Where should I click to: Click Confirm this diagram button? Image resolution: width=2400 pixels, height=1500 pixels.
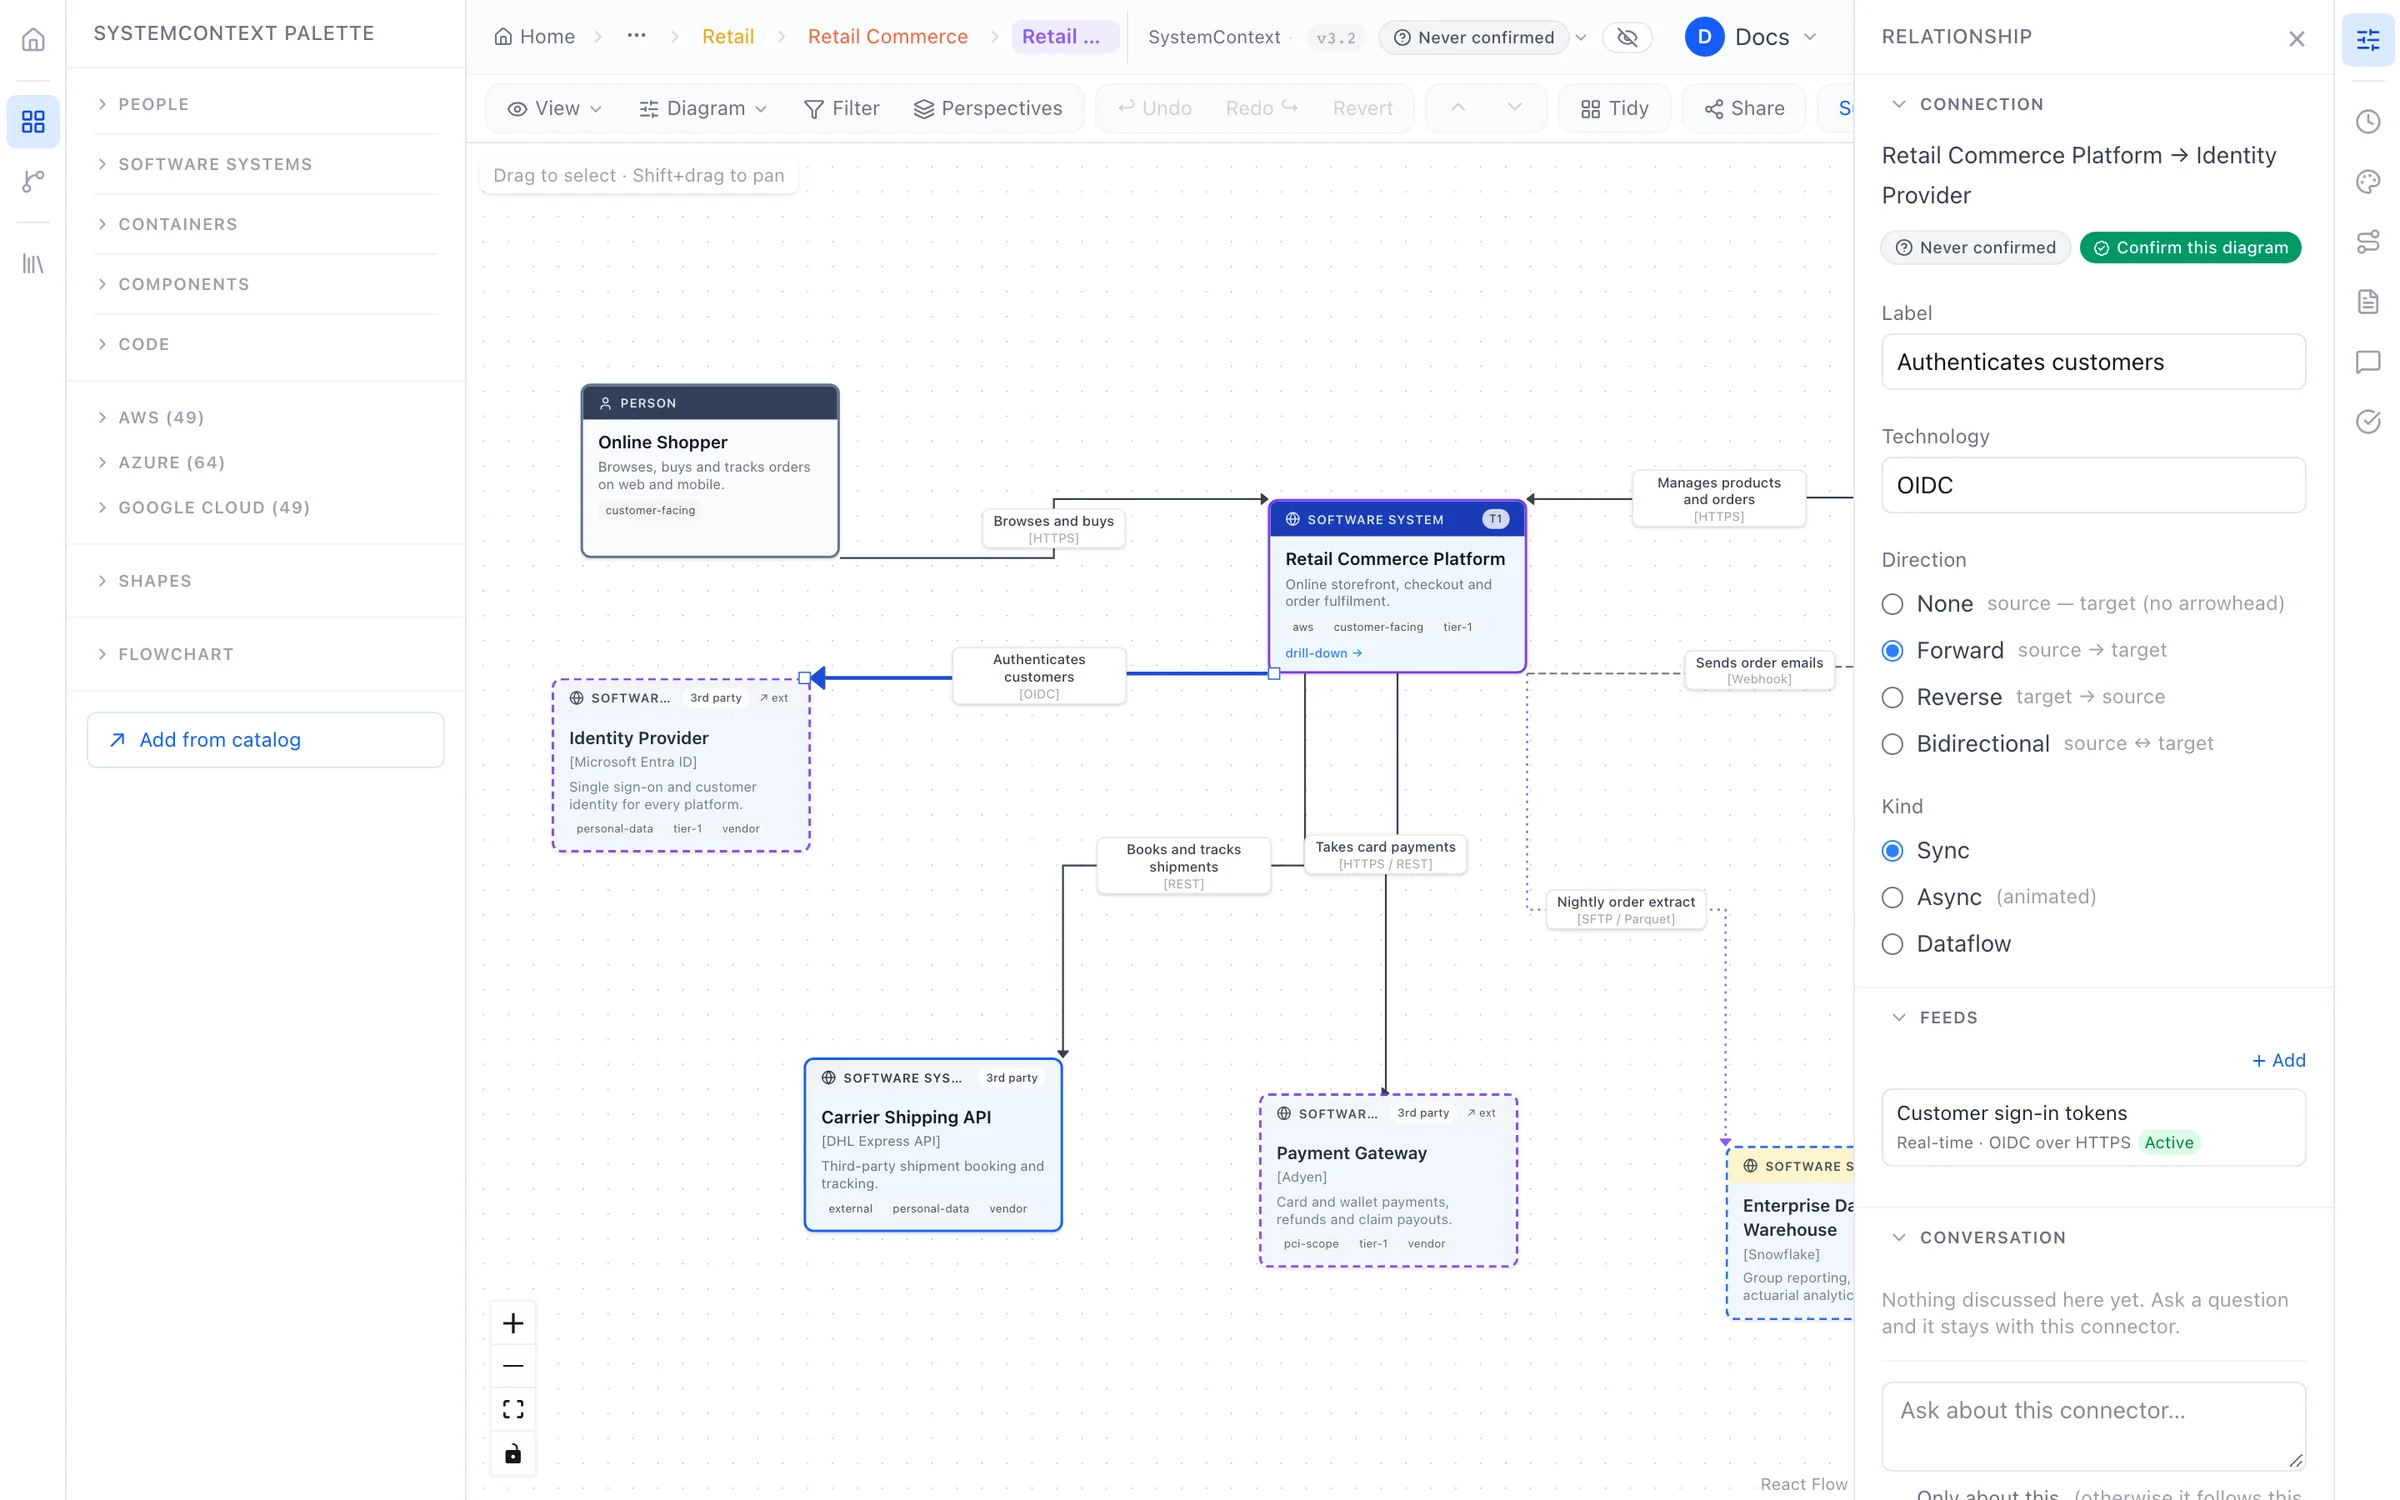(x=2190, y=247)
